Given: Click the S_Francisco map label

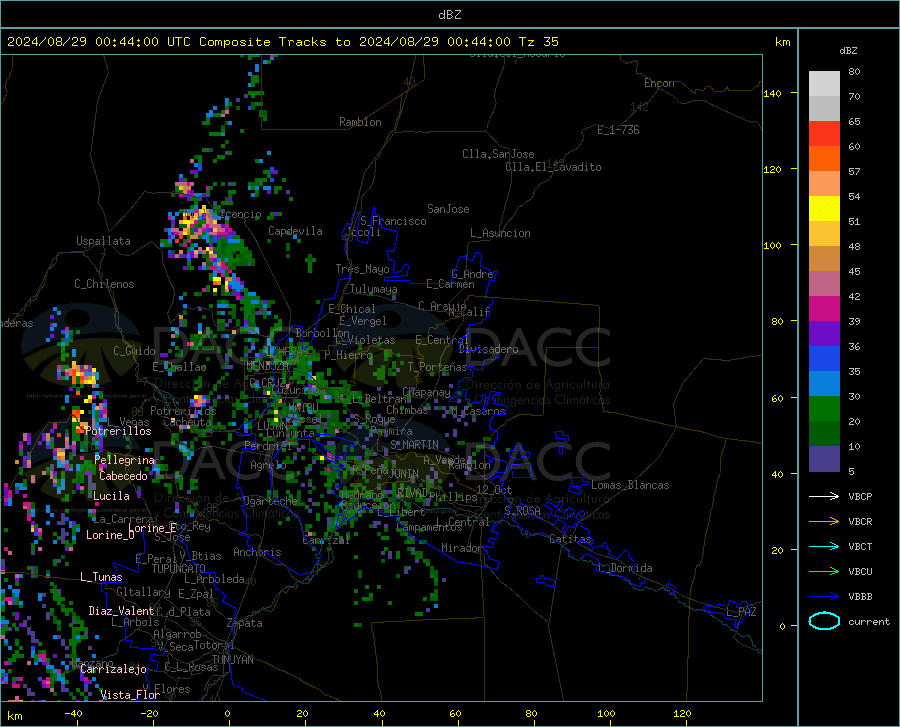Looking at the screenshot, I should click(393, 221).
